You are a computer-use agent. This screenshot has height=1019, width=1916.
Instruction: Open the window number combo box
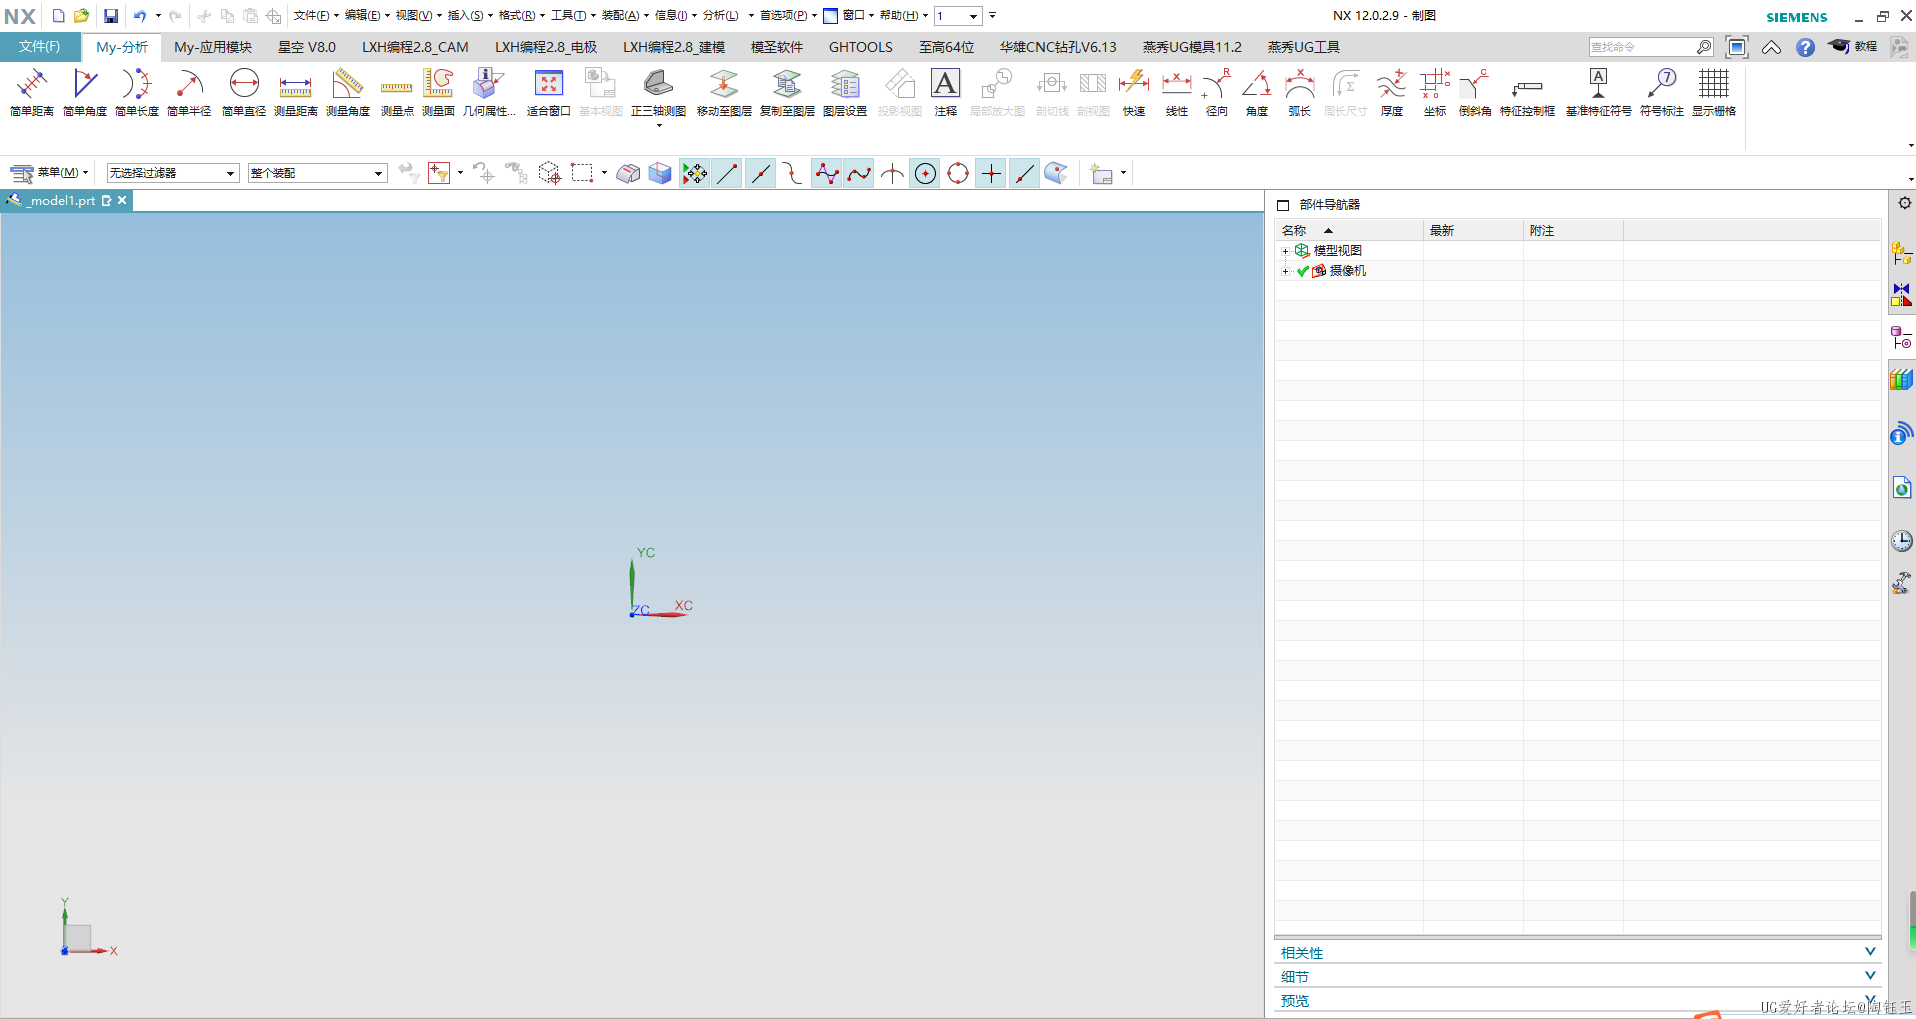tap(958, 16)
